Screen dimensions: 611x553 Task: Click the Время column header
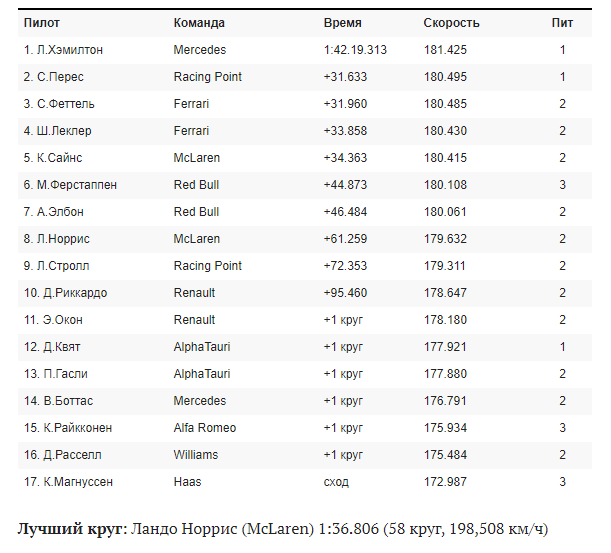point(343,23)
